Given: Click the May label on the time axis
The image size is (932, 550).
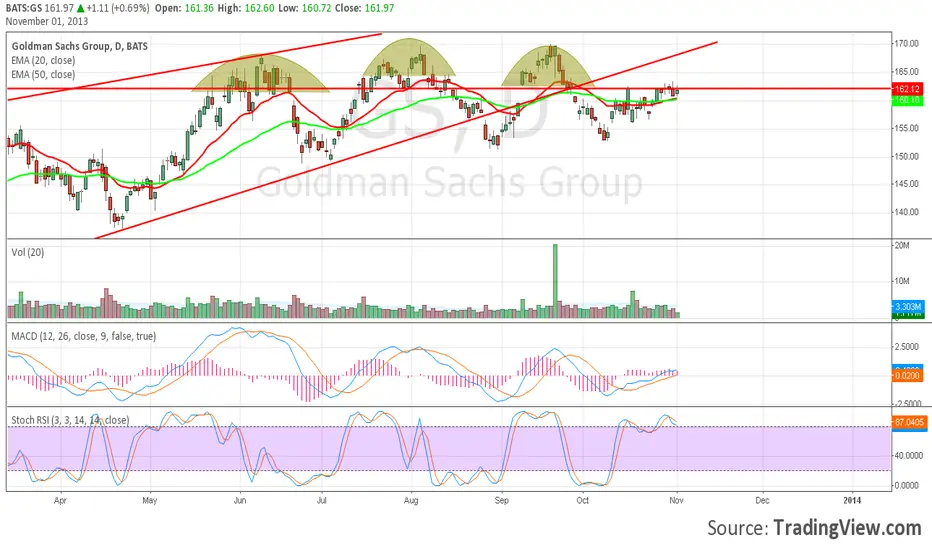Looking at the screenshot, I should pos(150,501).
